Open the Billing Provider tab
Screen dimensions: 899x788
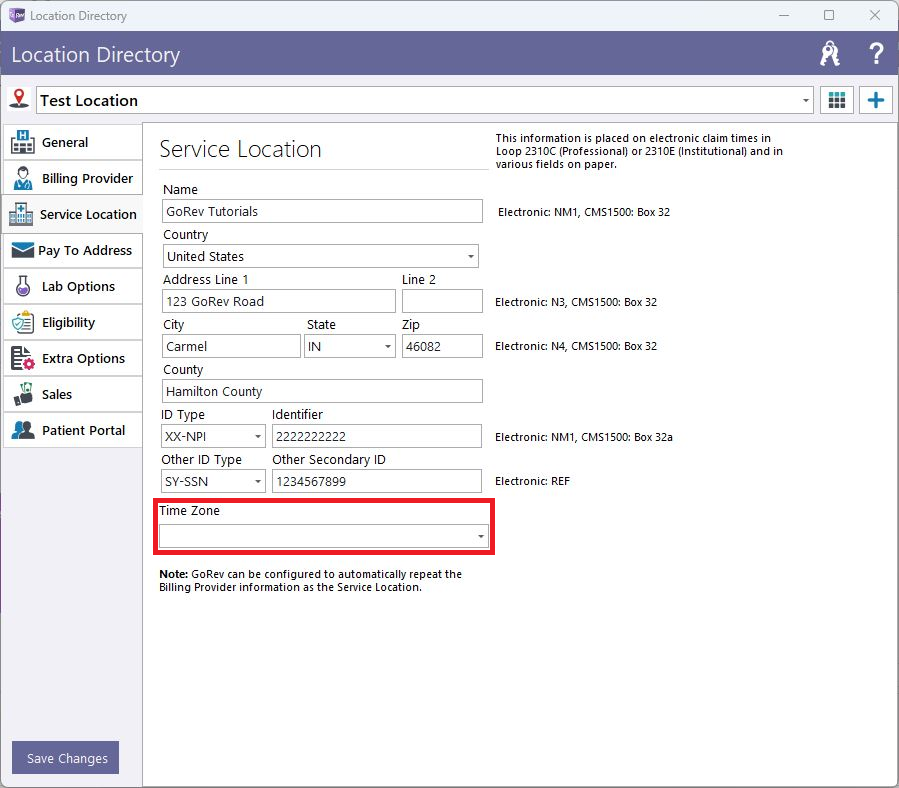coord(72,178)
